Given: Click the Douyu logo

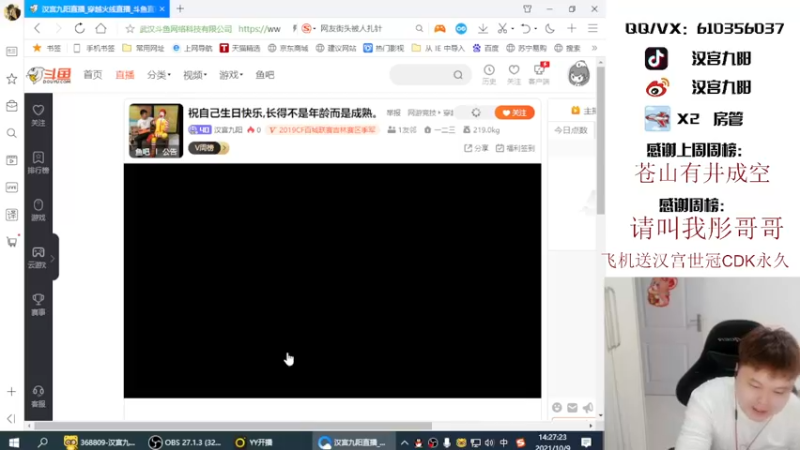Looking at the screenshot, I should coord(49,75).
